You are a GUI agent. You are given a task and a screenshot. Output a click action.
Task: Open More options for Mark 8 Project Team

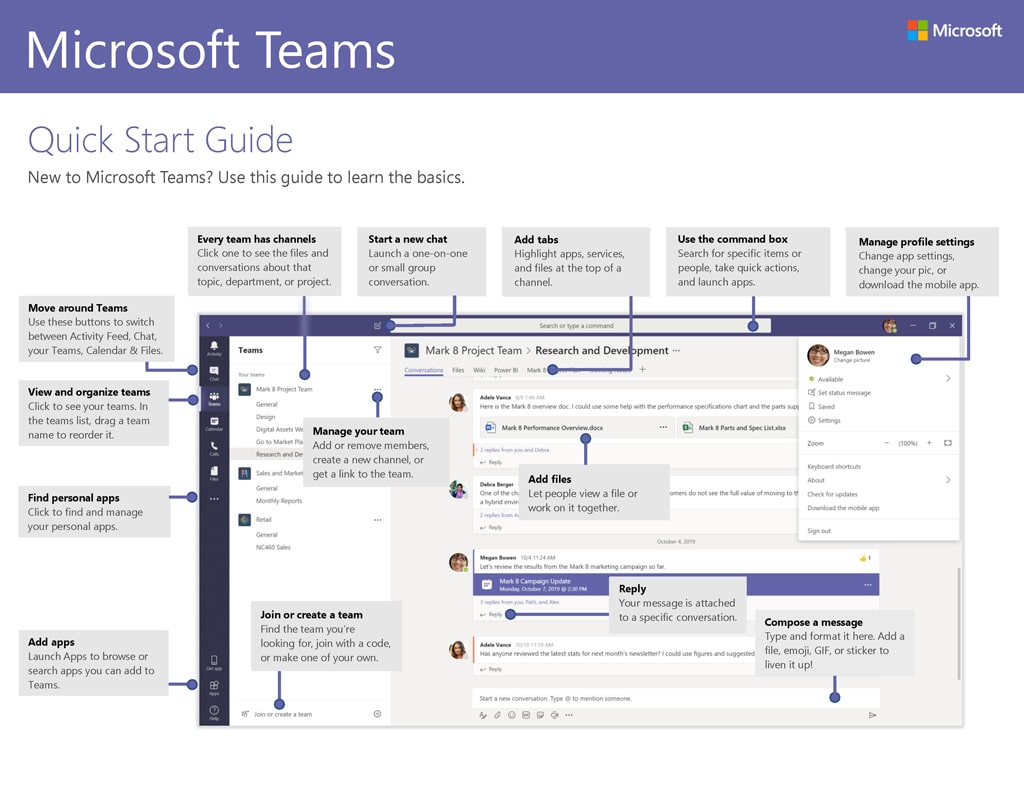tap(378, 387)
